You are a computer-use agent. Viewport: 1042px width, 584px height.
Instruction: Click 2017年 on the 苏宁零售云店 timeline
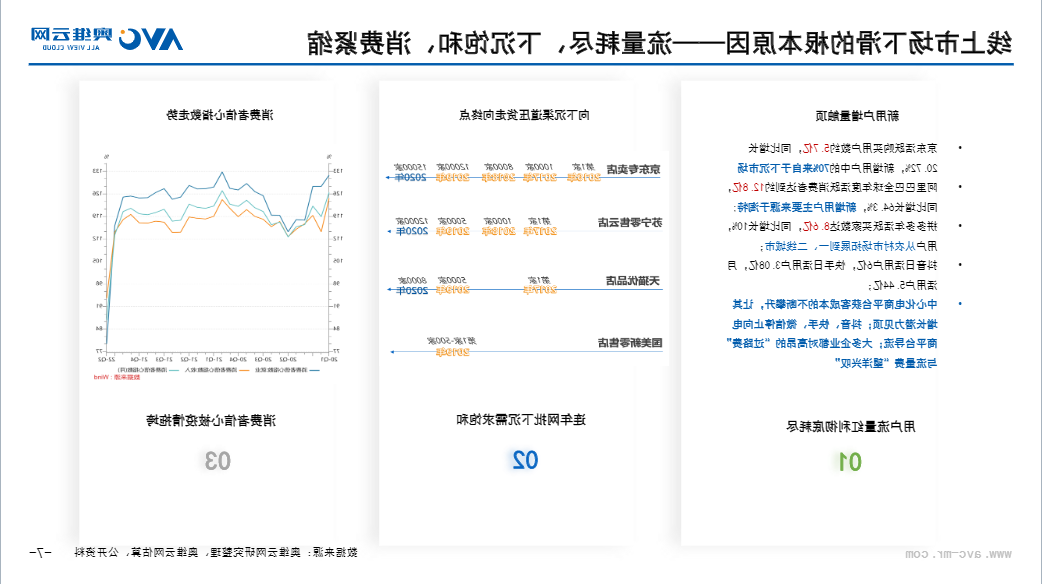tap(540, 231)
